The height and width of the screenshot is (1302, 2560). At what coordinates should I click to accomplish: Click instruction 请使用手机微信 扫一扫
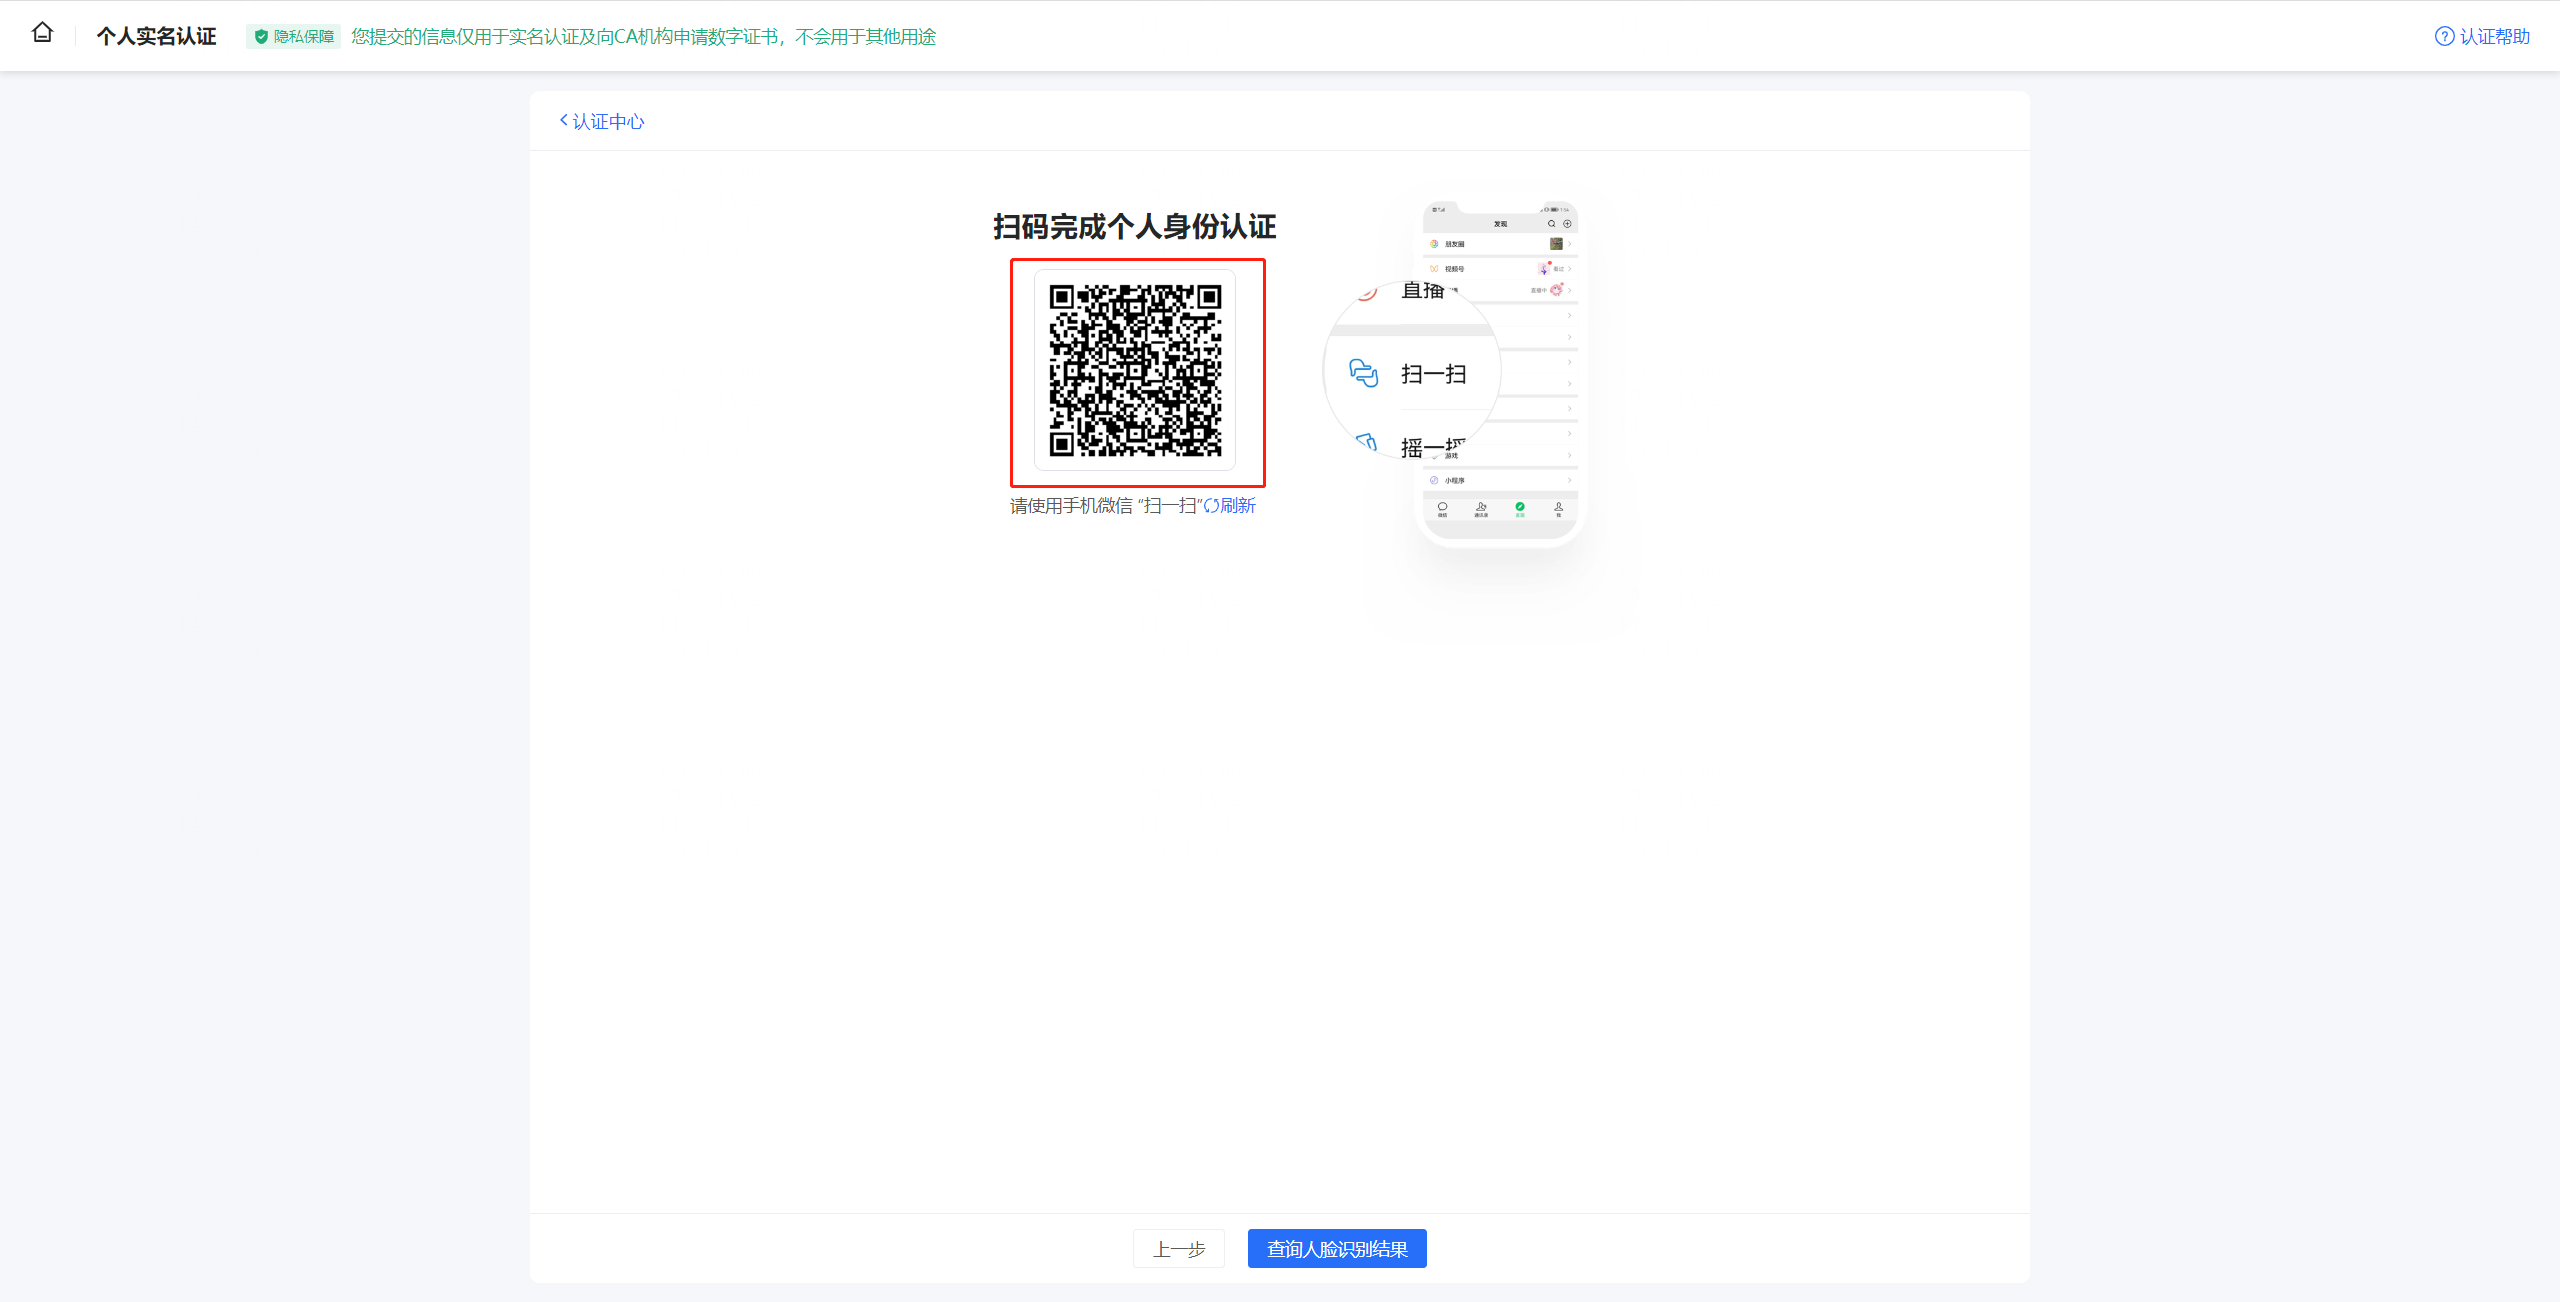tap(1106, 506)
